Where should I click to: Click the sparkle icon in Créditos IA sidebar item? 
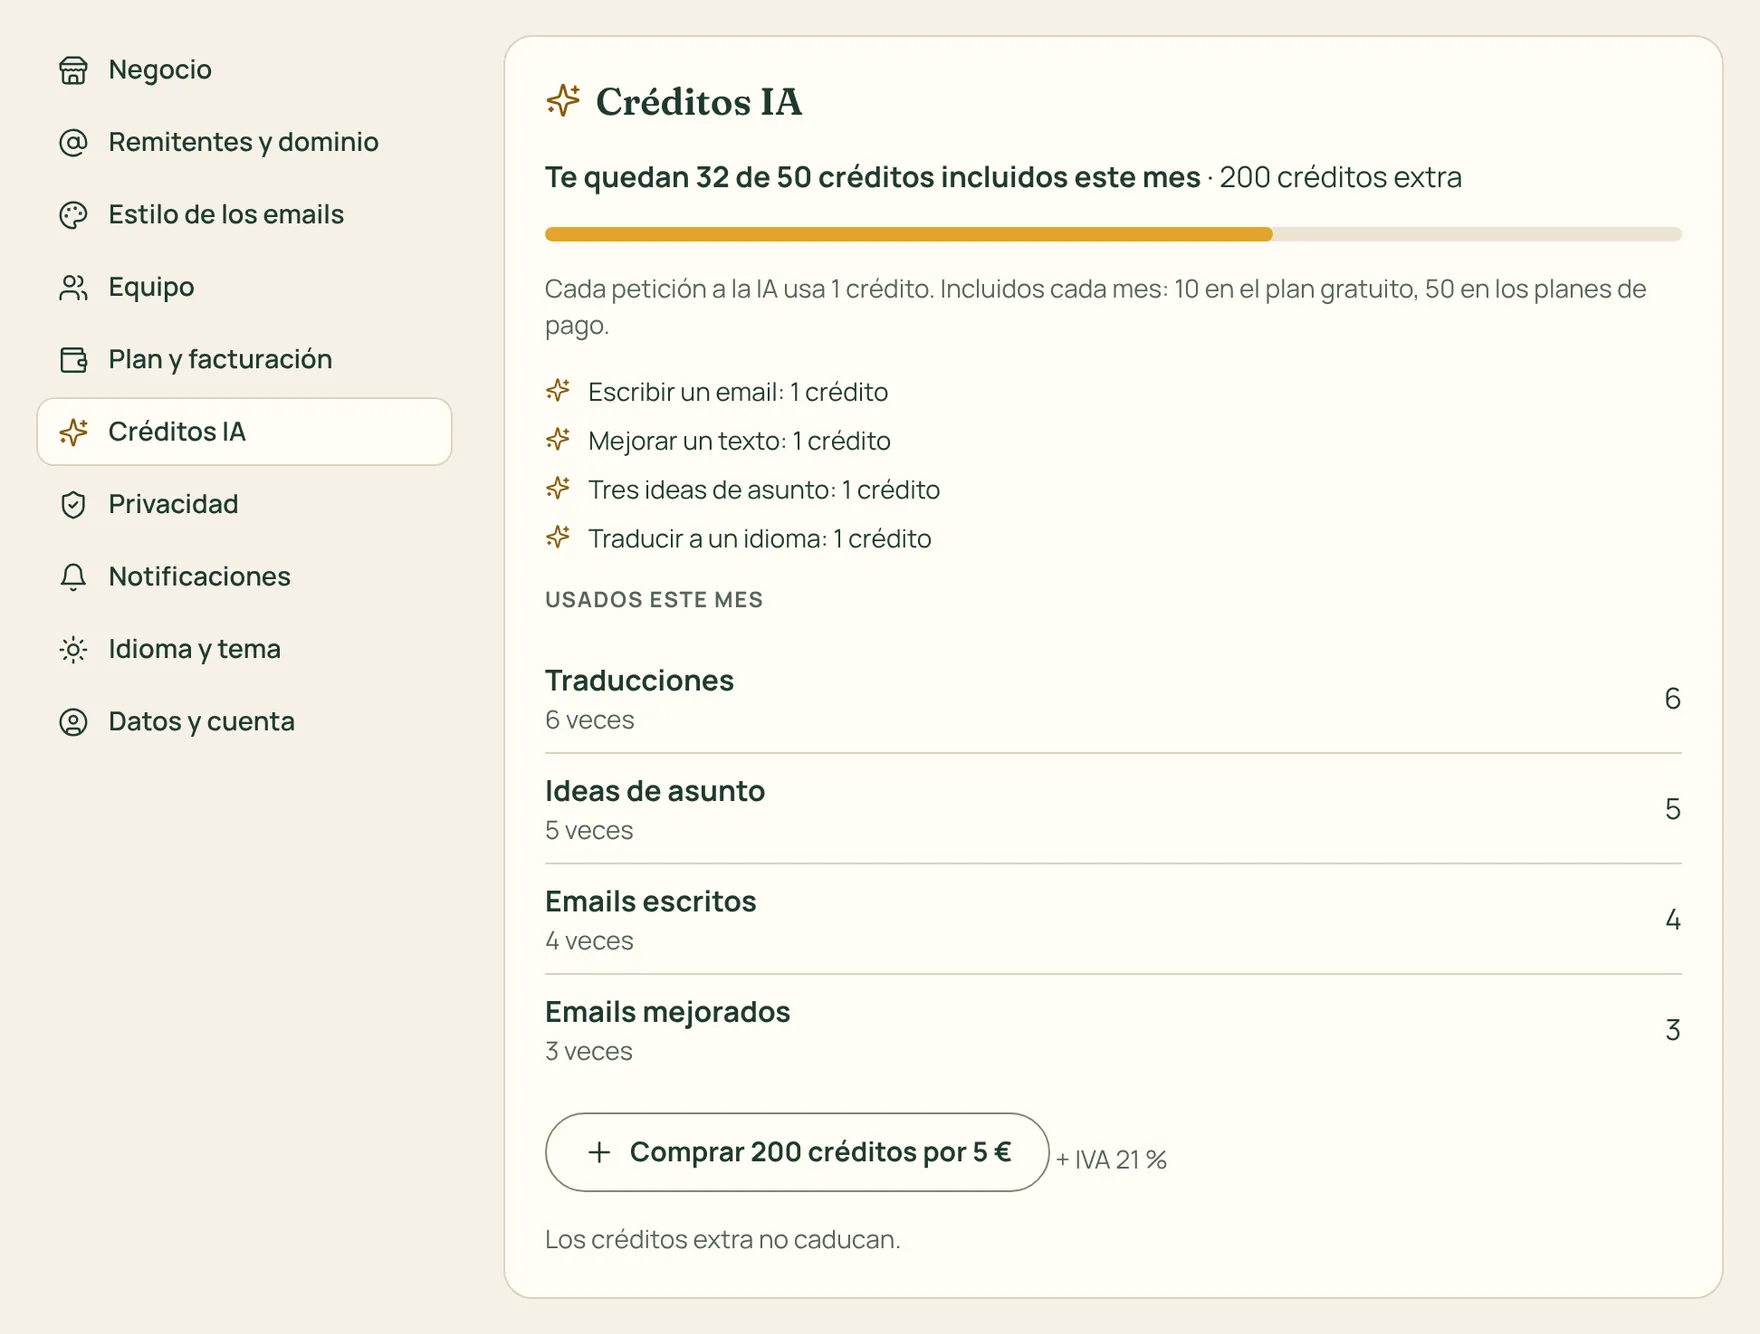(73, 432)
